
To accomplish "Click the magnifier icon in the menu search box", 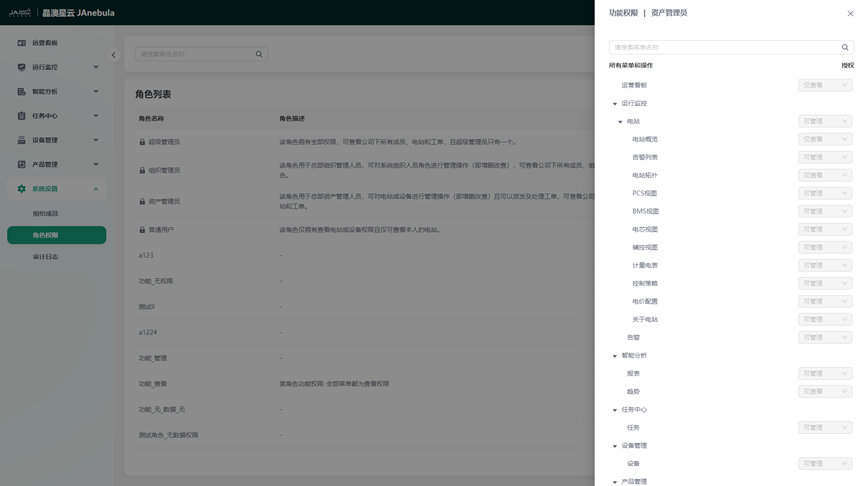I will pos(845,47).
